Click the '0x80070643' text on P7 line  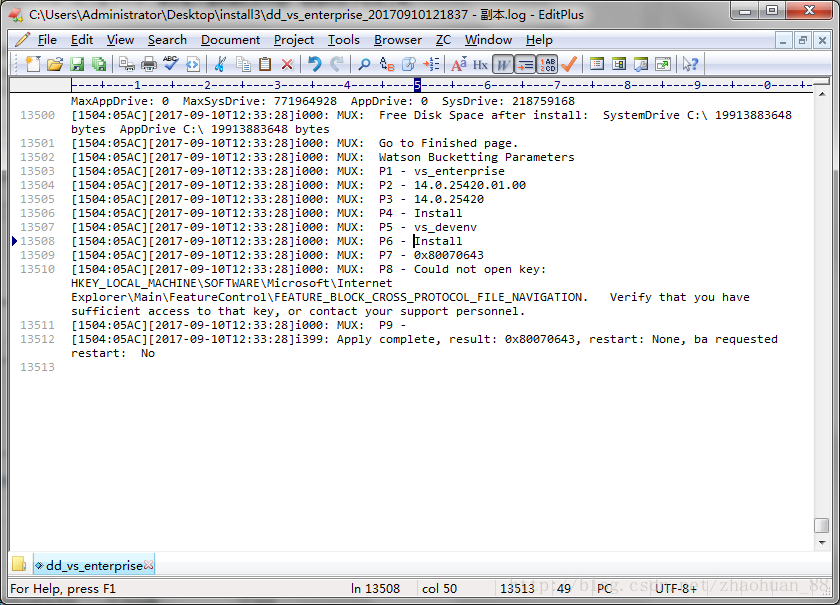click(449, 255)
